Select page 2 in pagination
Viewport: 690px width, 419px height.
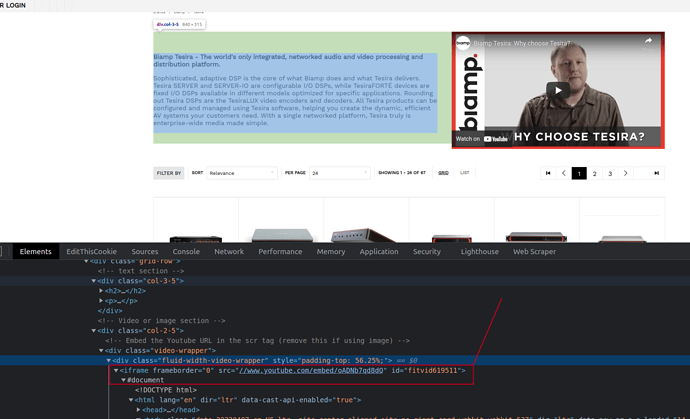595,173
